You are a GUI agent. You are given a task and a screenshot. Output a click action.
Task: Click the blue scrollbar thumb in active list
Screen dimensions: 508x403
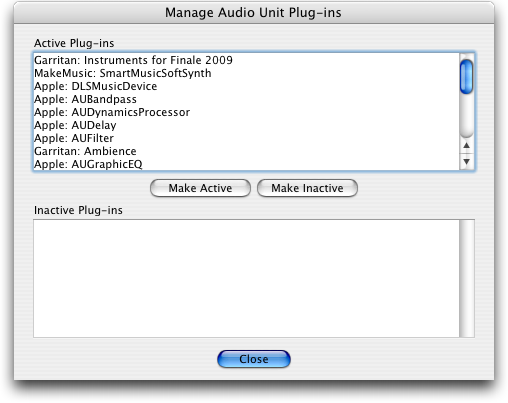pos(467,76)
